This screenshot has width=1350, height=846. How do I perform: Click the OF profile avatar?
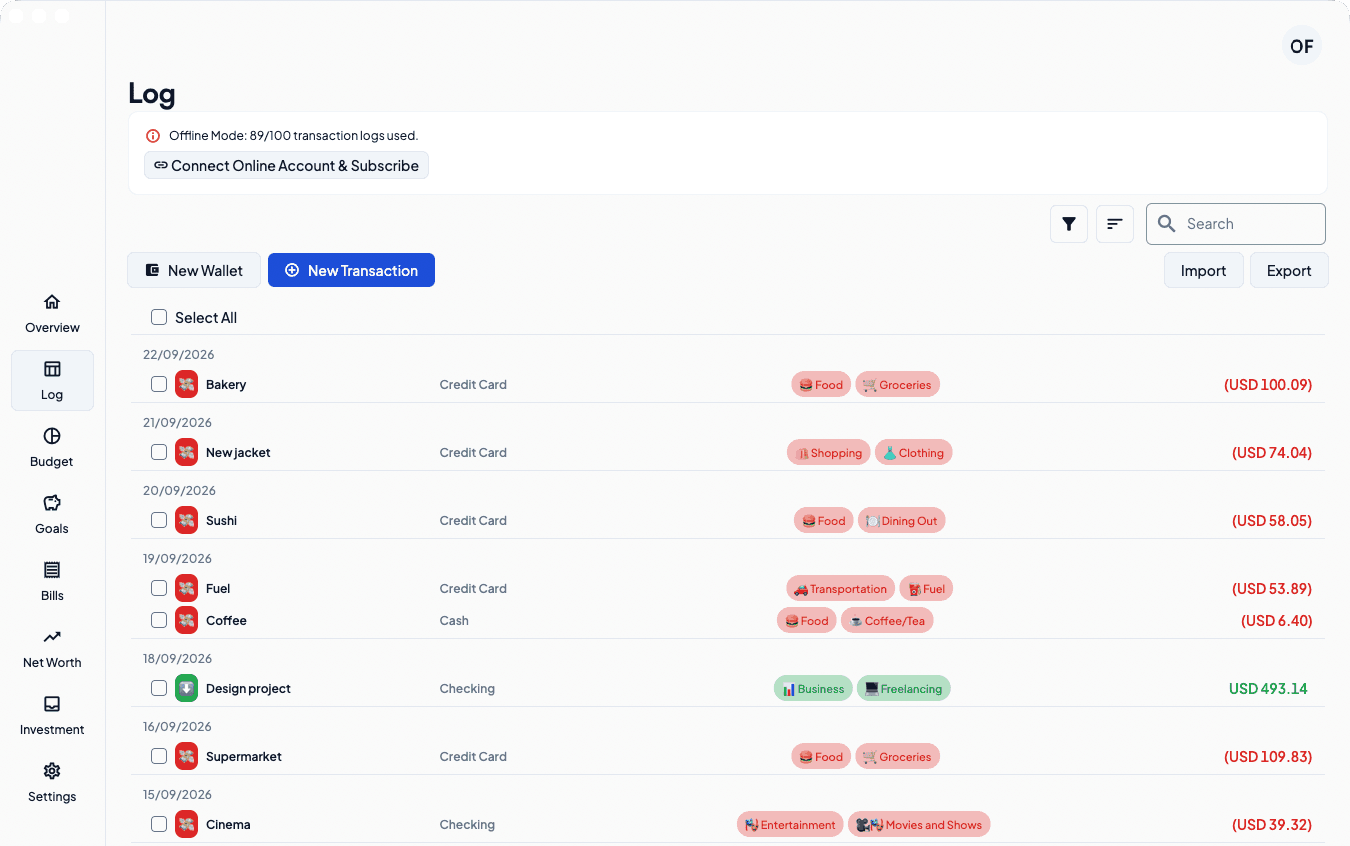[x=1302, y=46]
